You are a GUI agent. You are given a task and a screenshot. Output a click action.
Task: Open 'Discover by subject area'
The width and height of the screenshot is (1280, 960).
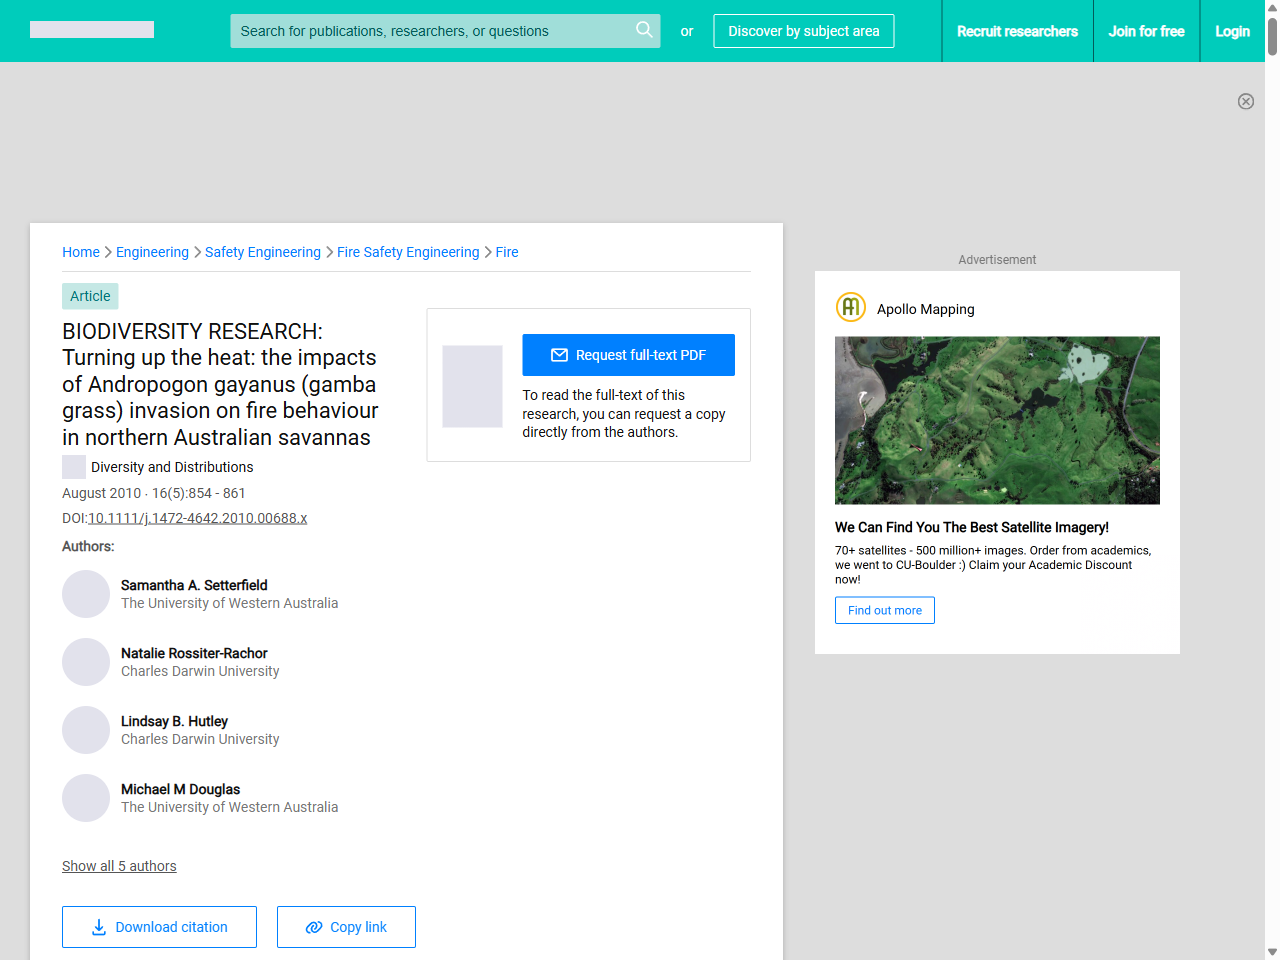[803, 31]
